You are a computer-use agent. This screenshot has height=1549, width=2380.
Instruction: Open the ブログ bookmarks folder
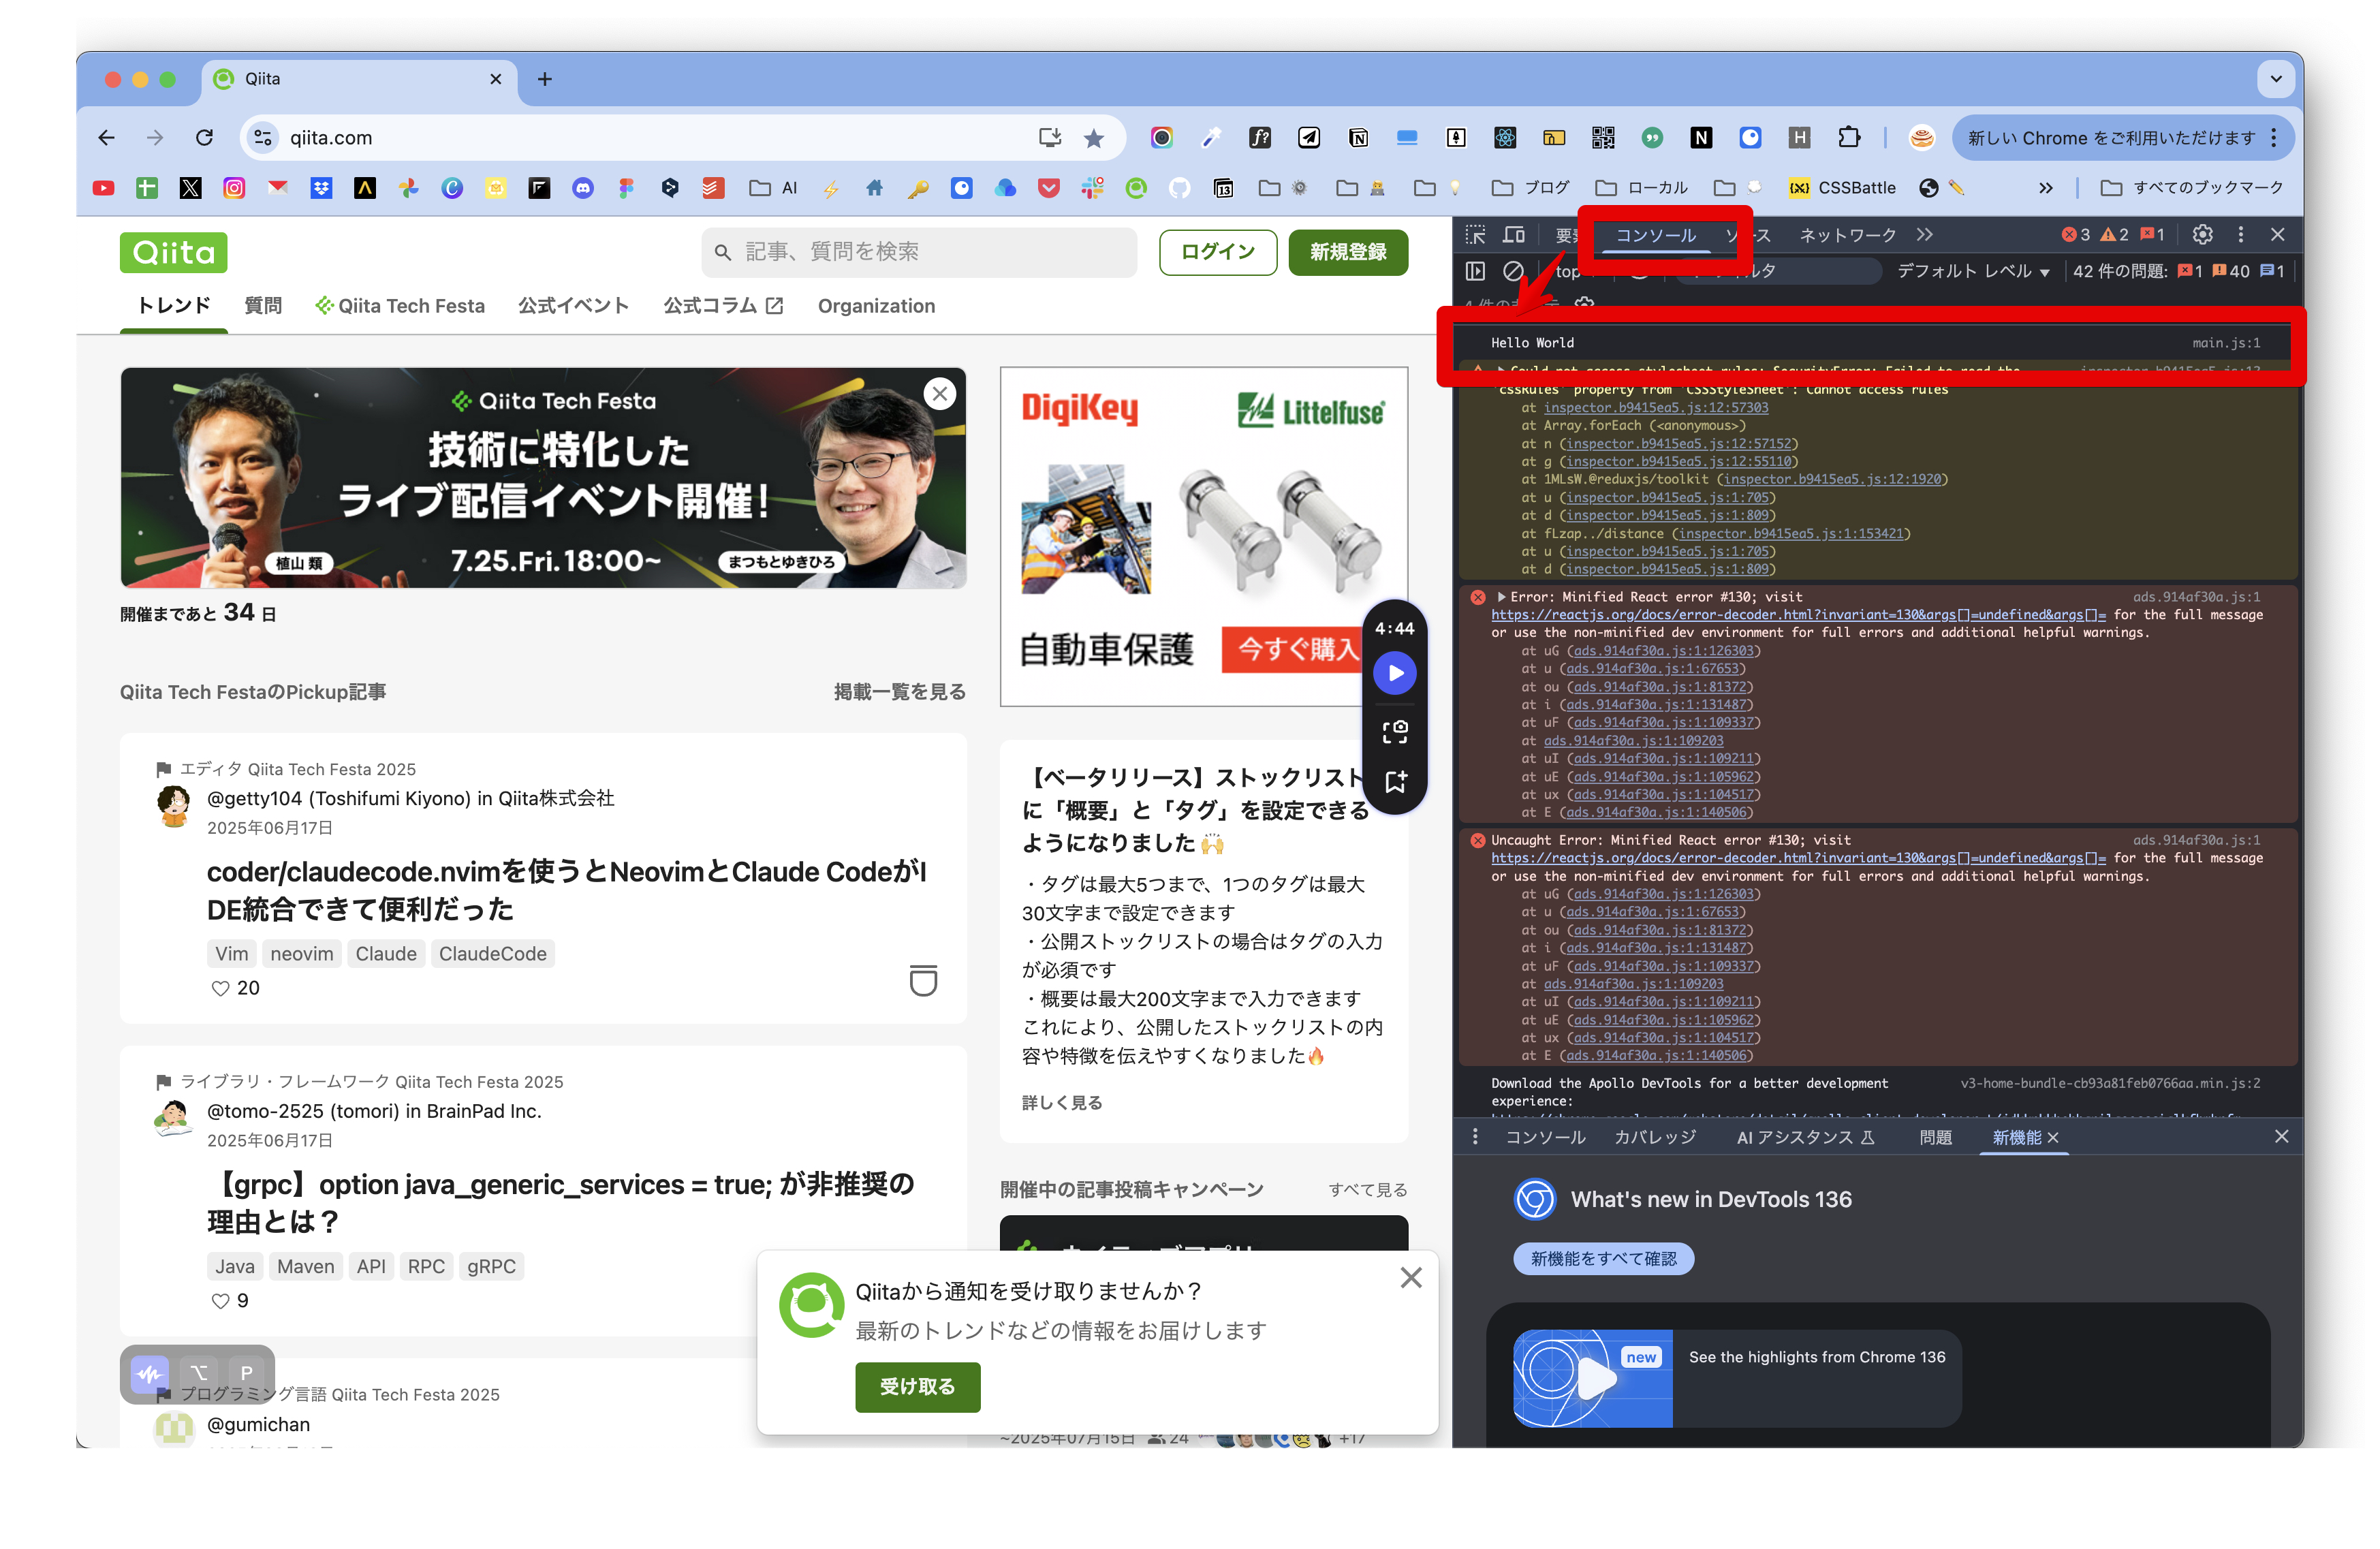(1530, 188)
